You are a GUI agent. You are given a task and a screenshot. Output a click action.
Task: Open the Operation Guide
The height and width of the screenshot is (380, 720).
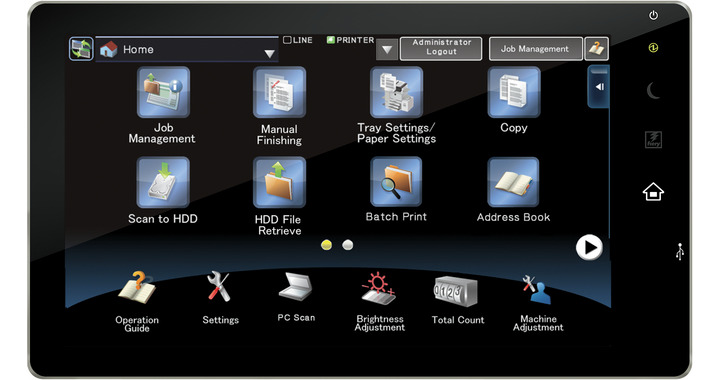[x=137, y=288]
